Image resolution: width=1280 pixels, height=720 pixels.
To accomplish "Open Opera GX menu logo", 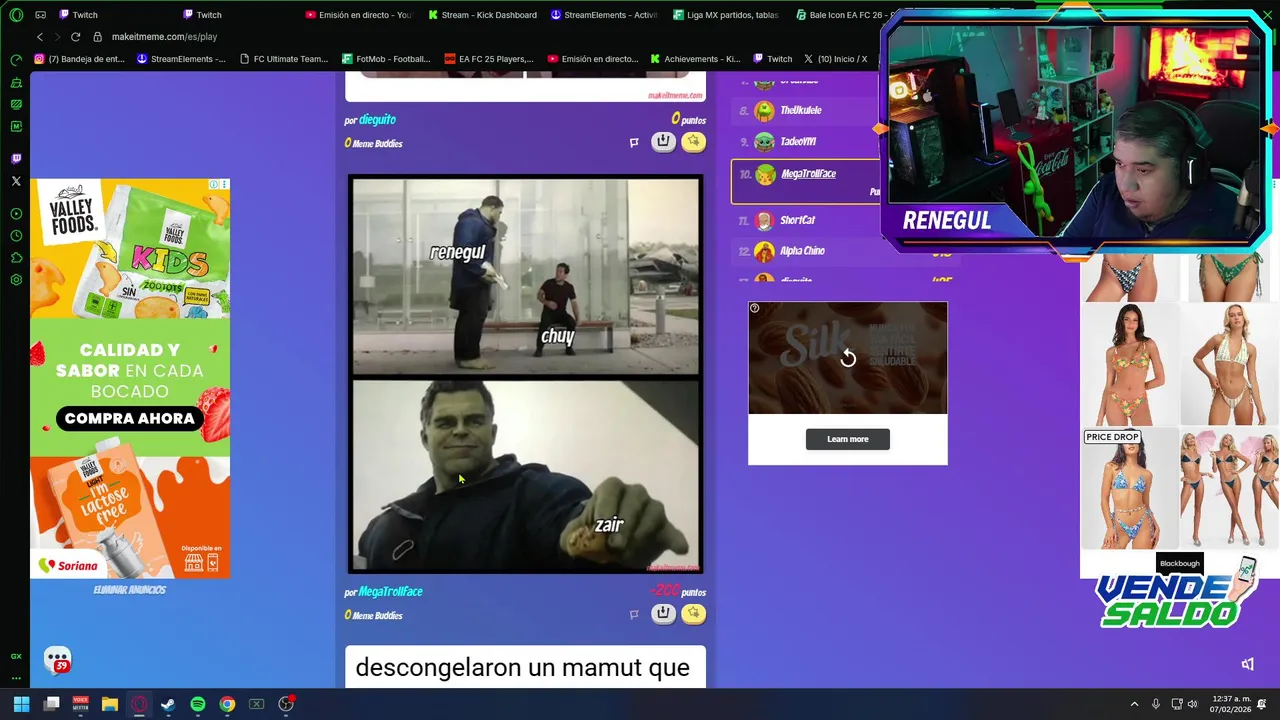I will point(16,15).
